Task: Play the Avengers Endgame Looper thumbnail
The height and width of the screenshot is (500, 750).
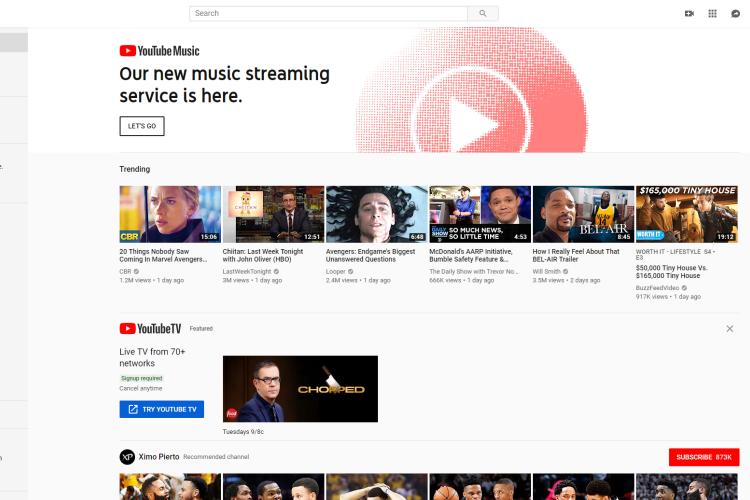Action: pos(376,214)
